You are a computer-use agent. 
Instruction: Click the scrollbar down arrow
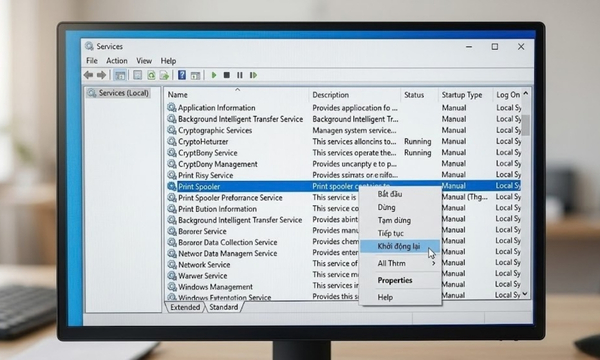(525, 294)
